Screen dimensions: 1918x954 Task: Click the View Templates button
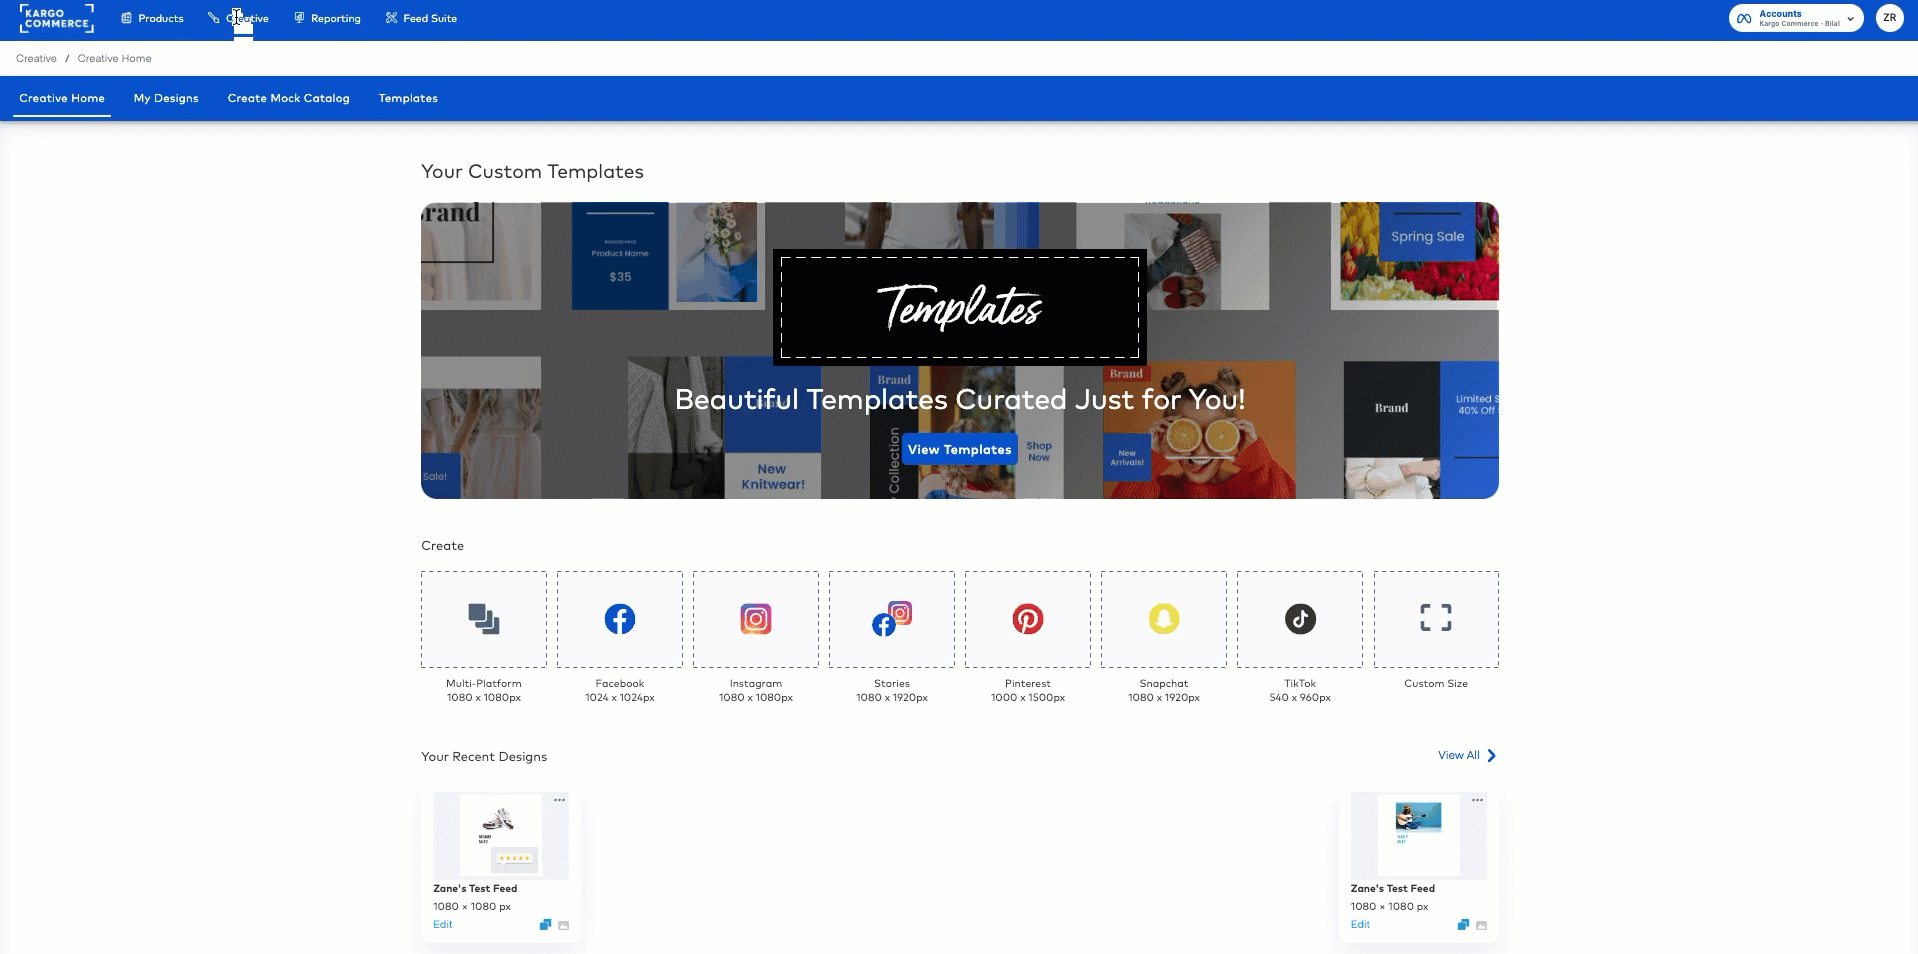pyautogui.click(x=958, y=449)
